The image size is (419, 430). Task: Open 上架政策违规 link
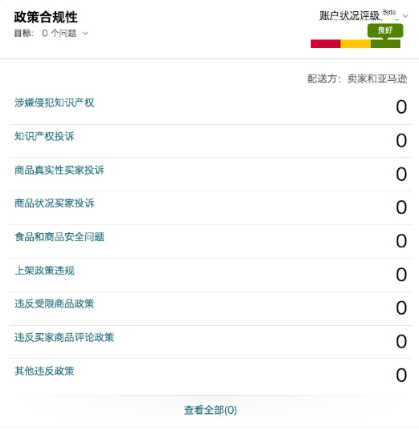(44, 270)
